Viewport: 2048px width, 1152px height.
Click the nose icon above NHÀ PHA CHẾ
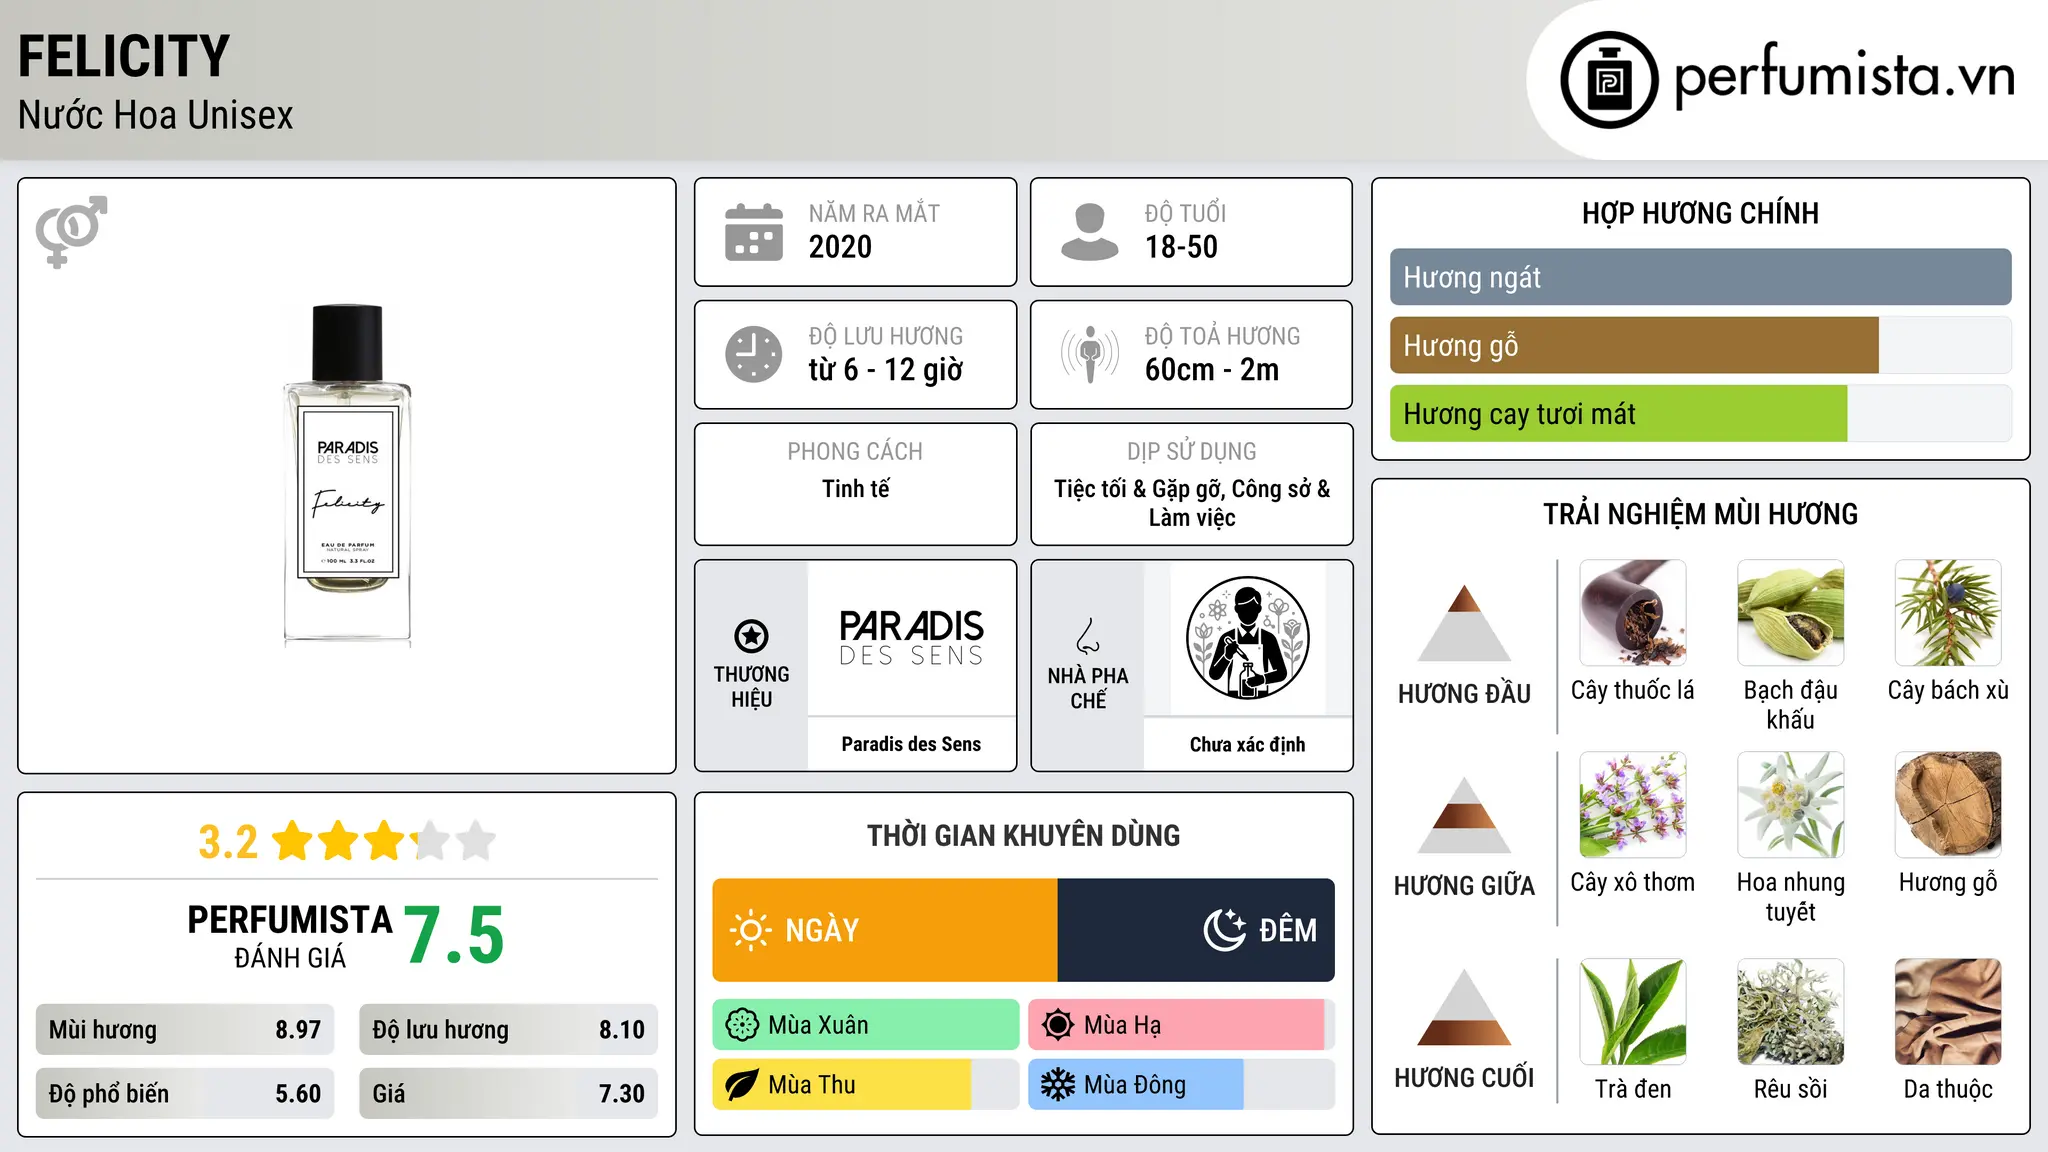click(1088, 636)
